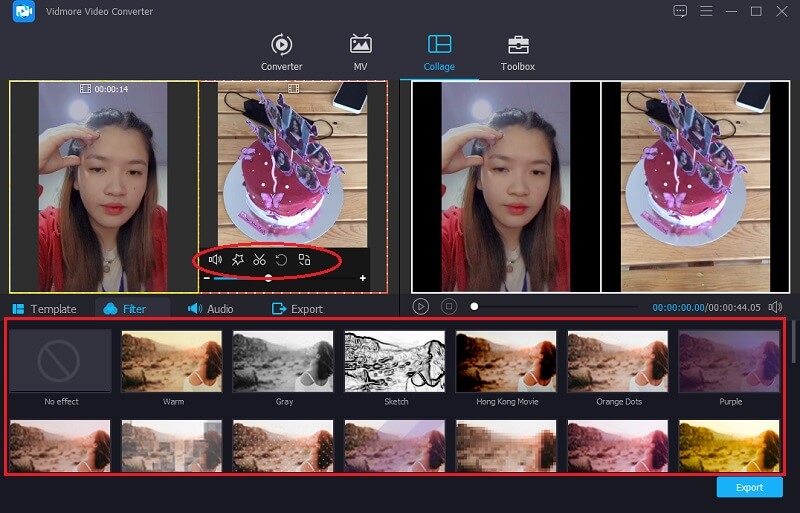The image size is (800, 513).
Task: Apply the Hong Kong Movie filter
Action: tap(506, 361)
